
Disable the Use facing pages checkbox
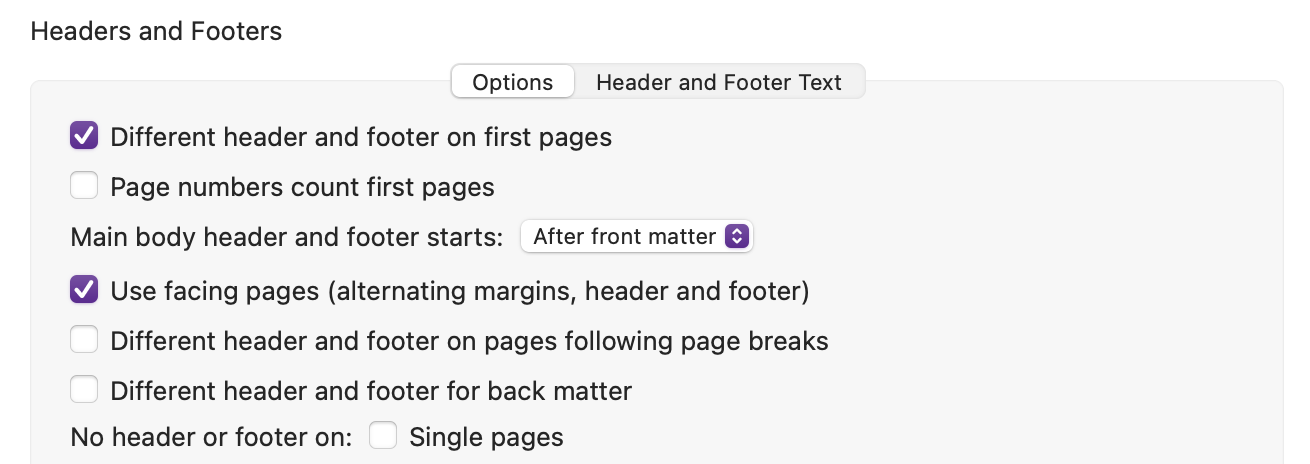(84, 290)
